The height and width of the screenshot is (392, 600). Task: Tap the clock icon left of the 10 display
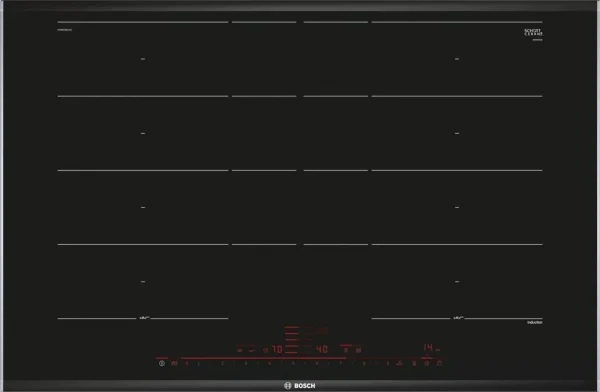[265, 350]
